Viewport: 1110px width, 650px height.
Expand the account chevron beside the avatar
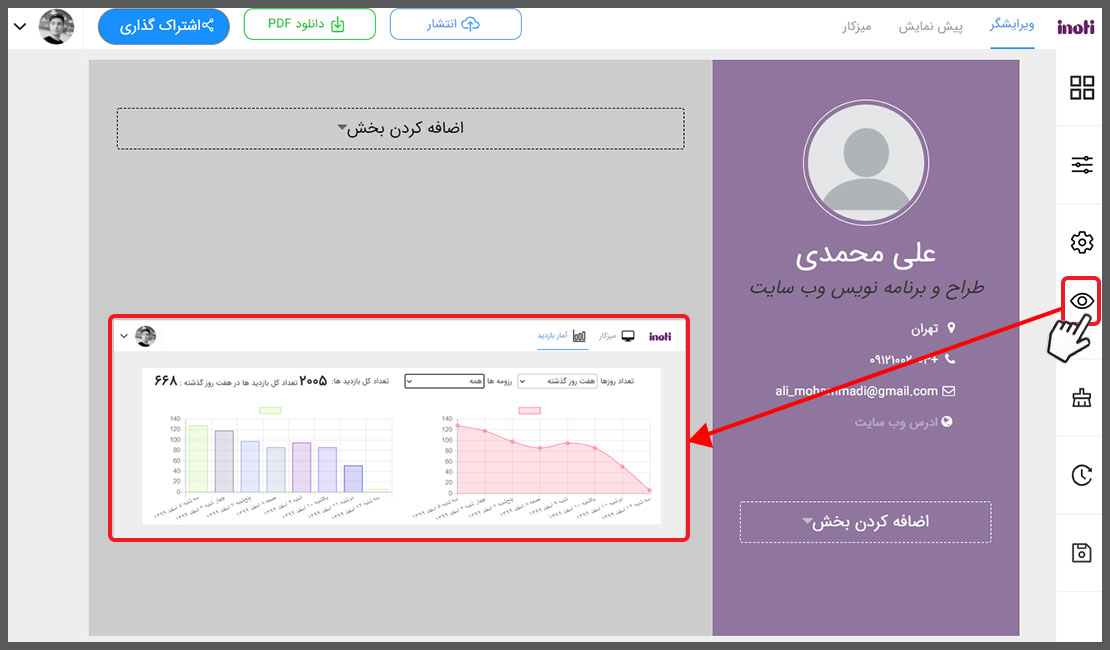coord(20,27)
